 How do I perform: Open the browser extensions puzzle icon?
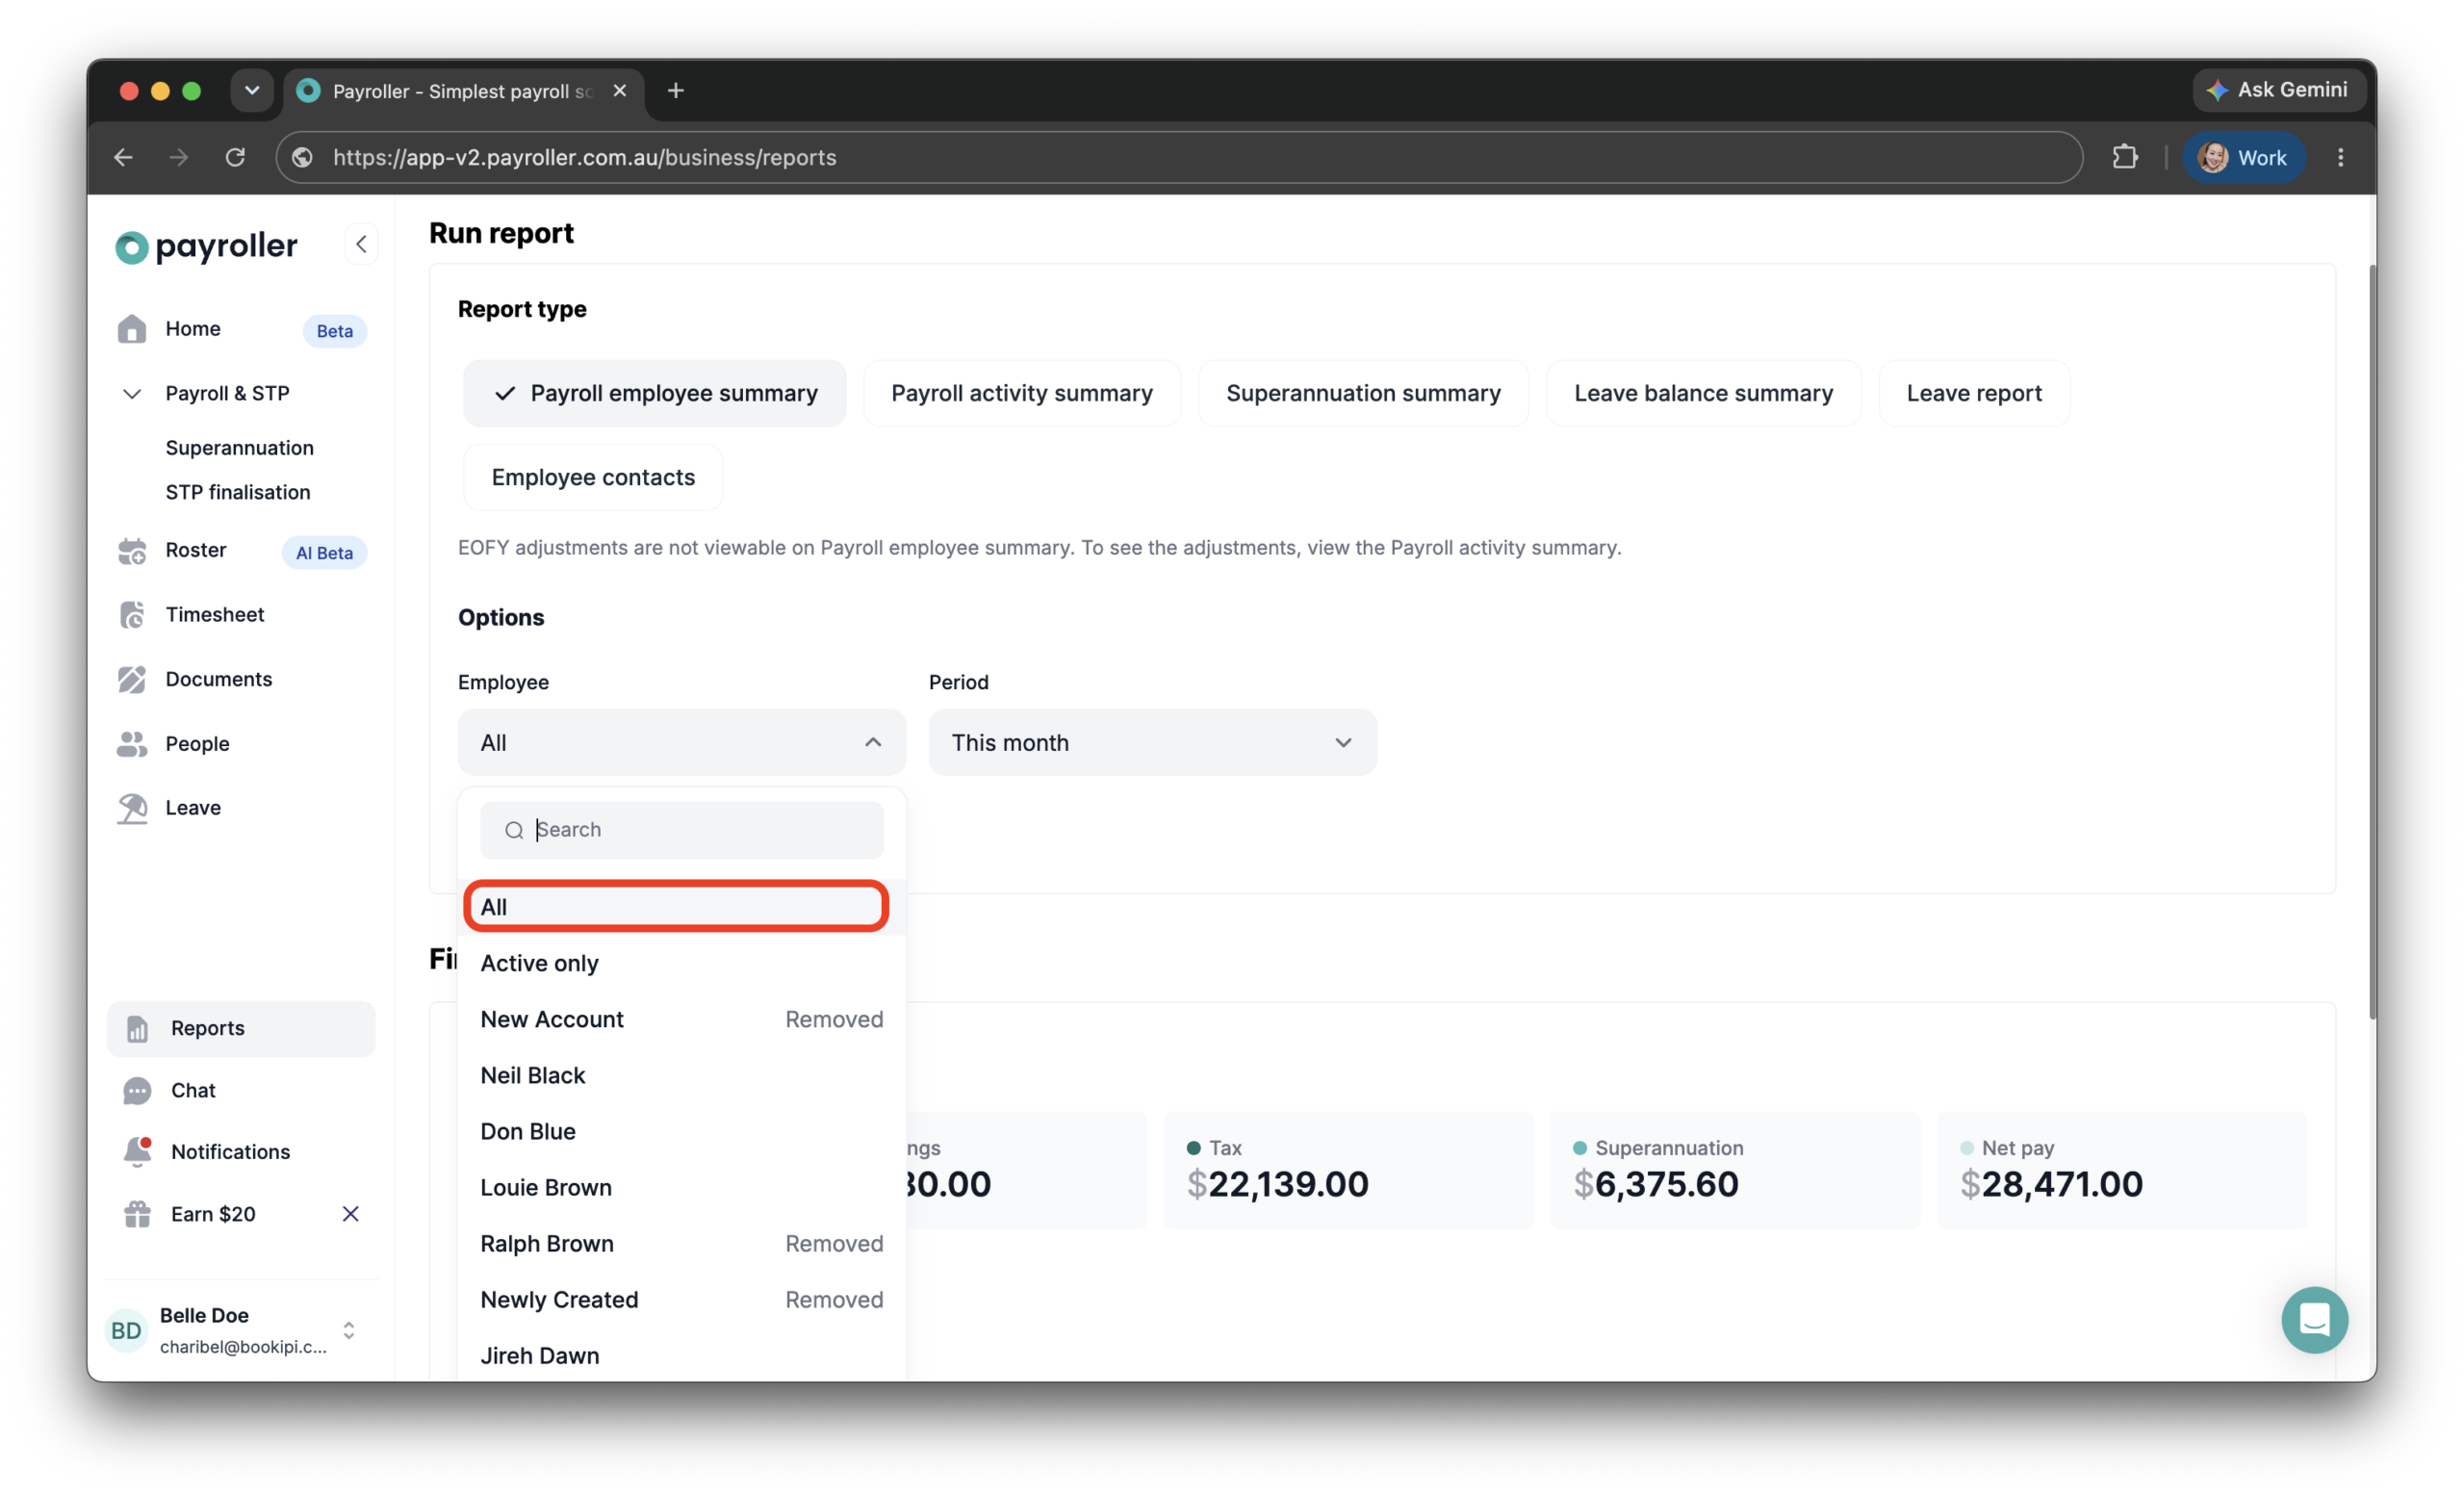pos(2124,157)
